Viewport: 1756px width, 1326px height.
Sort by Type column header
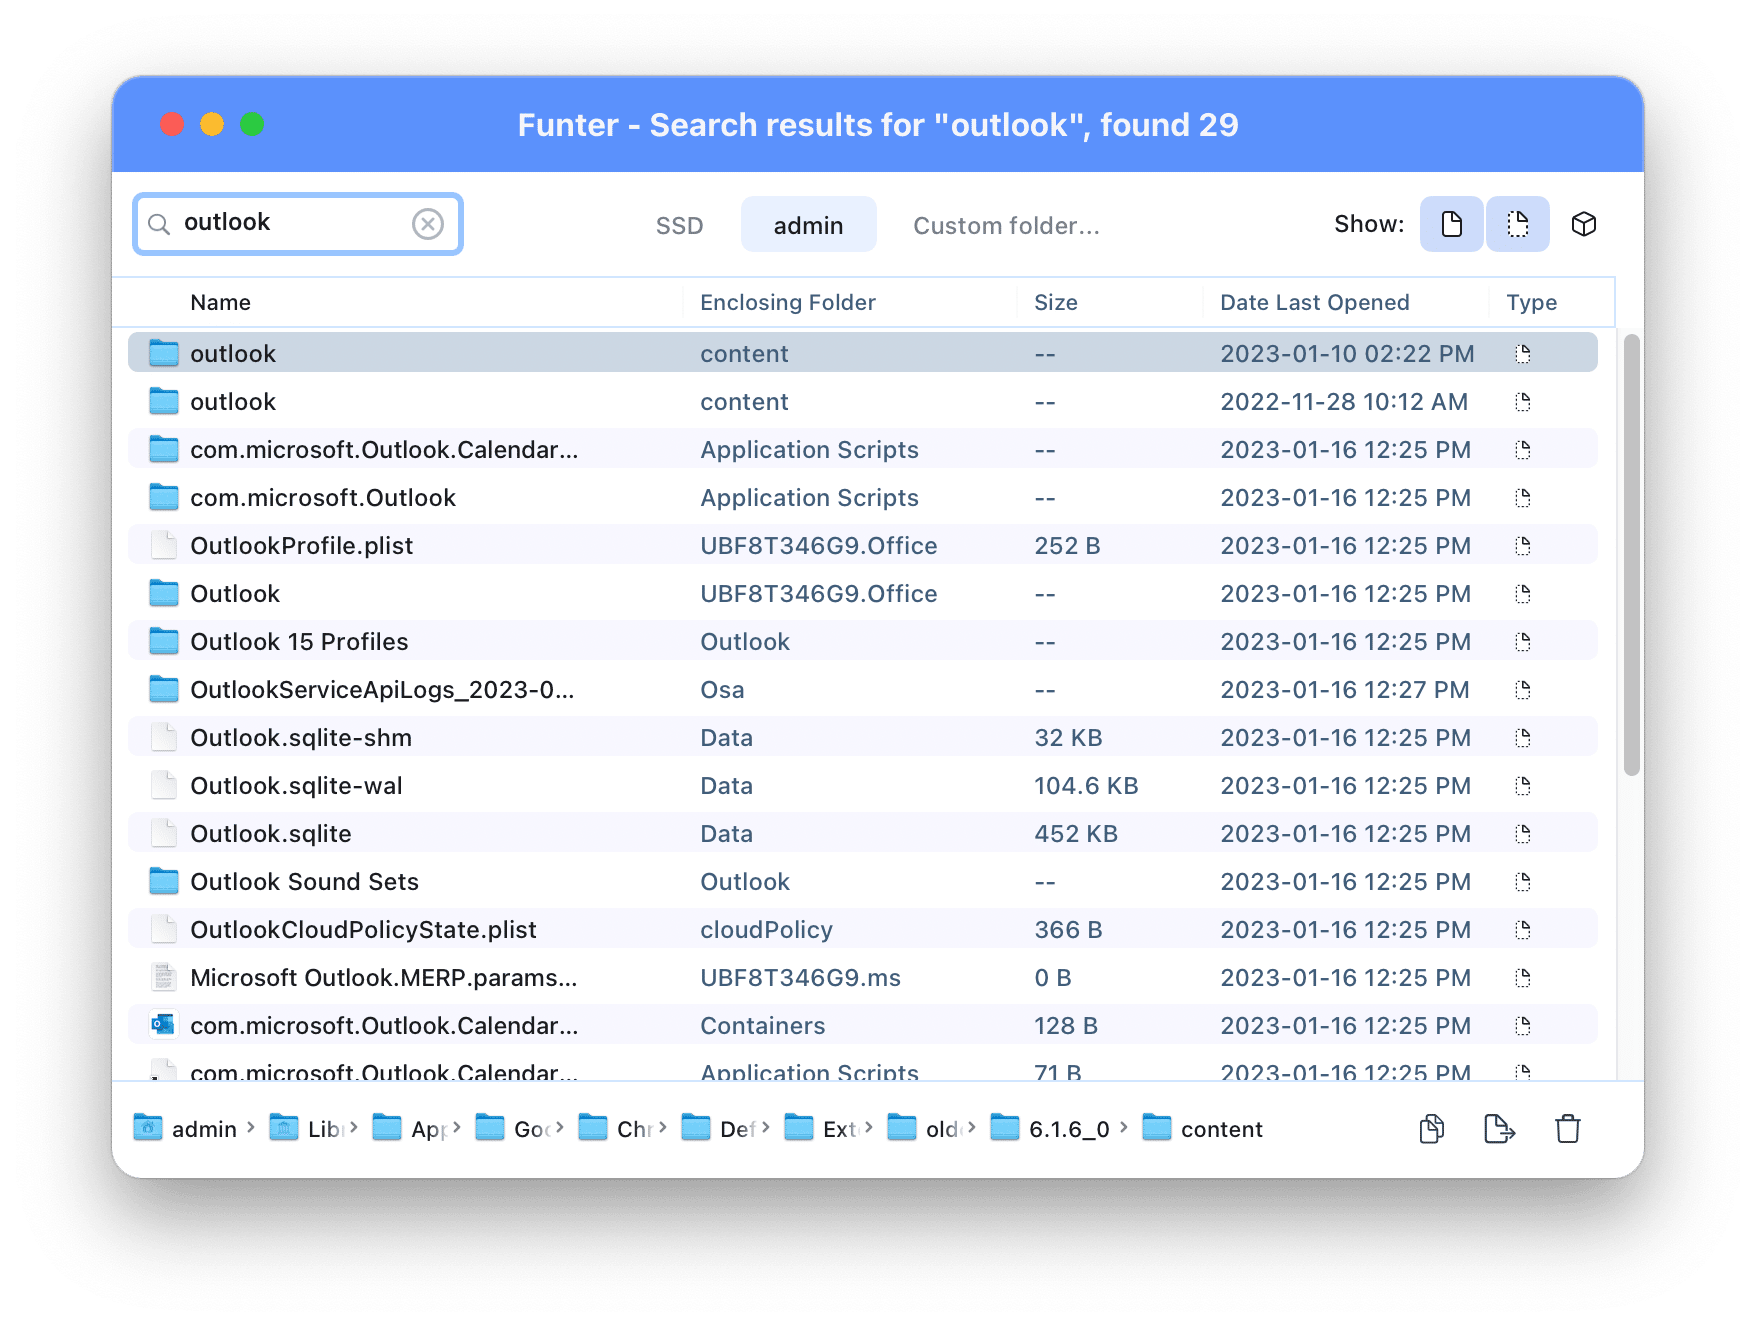coord(1532,303)
